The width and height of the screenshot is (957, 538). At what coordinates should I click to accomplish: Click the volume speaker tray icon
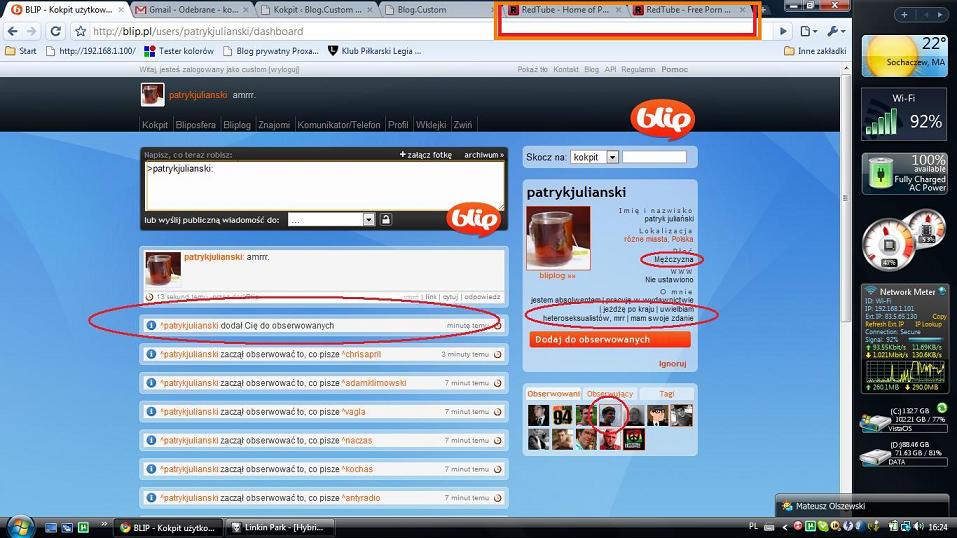coord(919,526)
